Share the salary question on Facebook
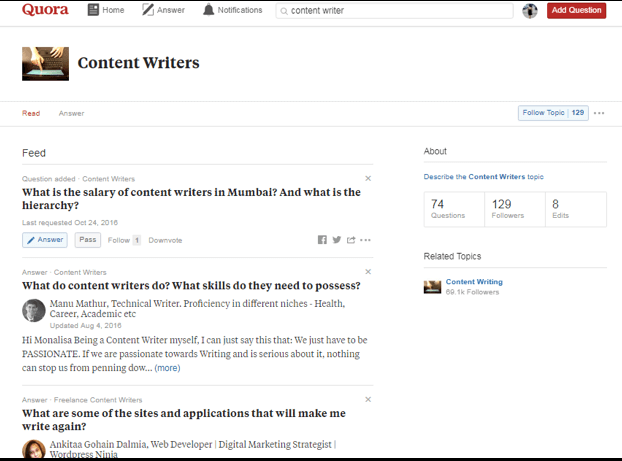 322,240
